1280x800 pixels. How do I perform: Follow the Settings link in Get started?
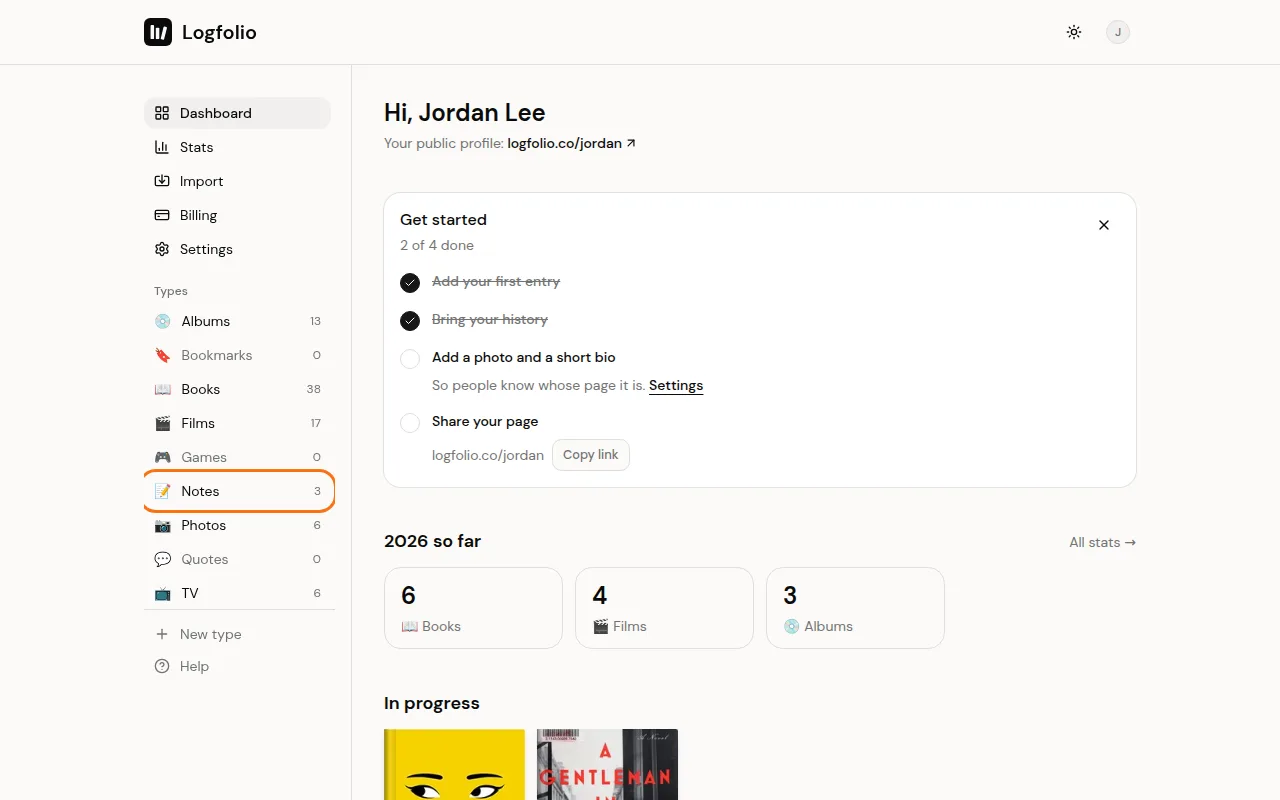[x=676, y=385]
